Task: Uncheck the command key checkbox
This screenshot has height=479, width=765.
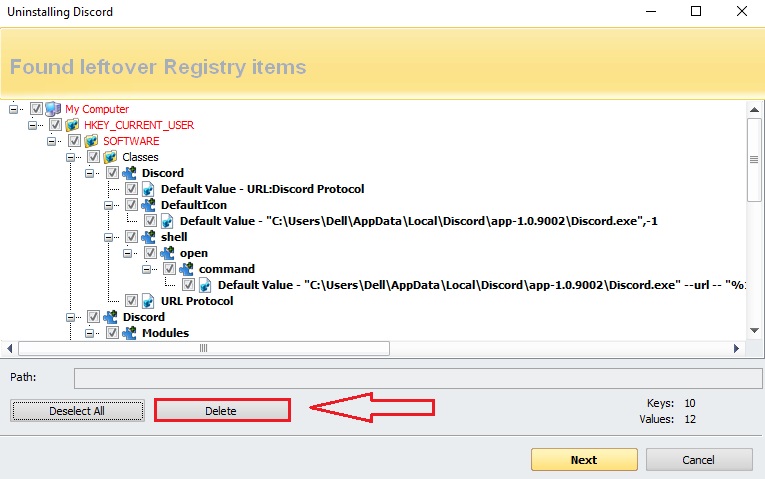Action: [169, 269]
